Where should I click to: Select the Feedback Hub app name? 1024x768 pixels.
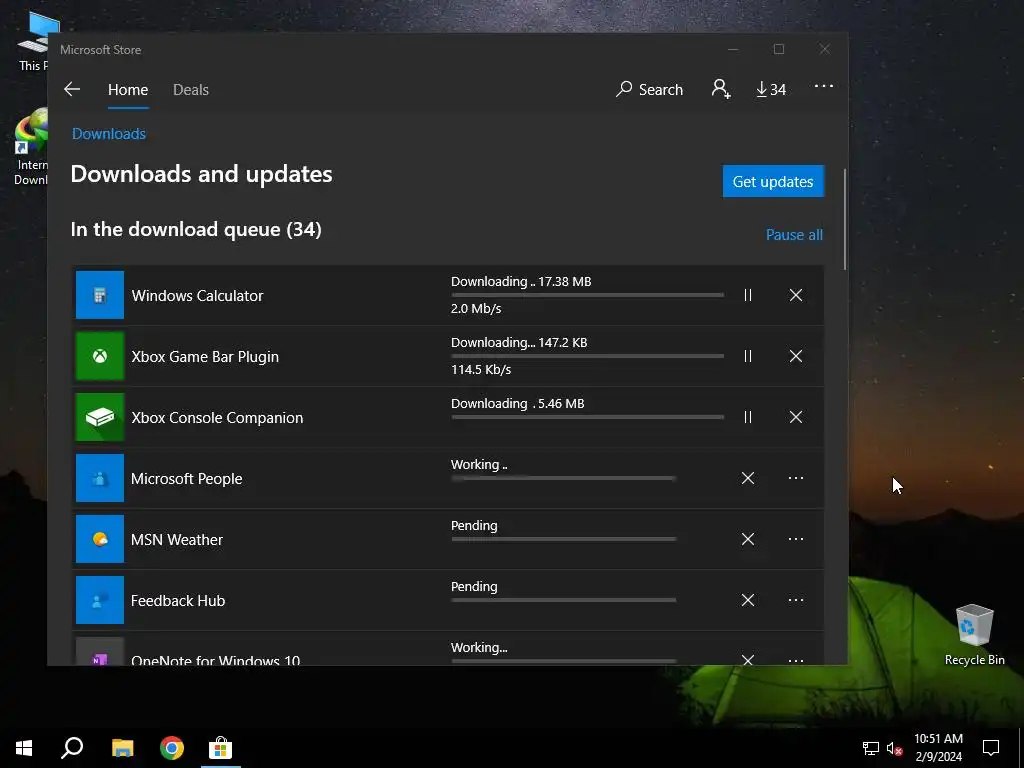click(x=178, y=600)
